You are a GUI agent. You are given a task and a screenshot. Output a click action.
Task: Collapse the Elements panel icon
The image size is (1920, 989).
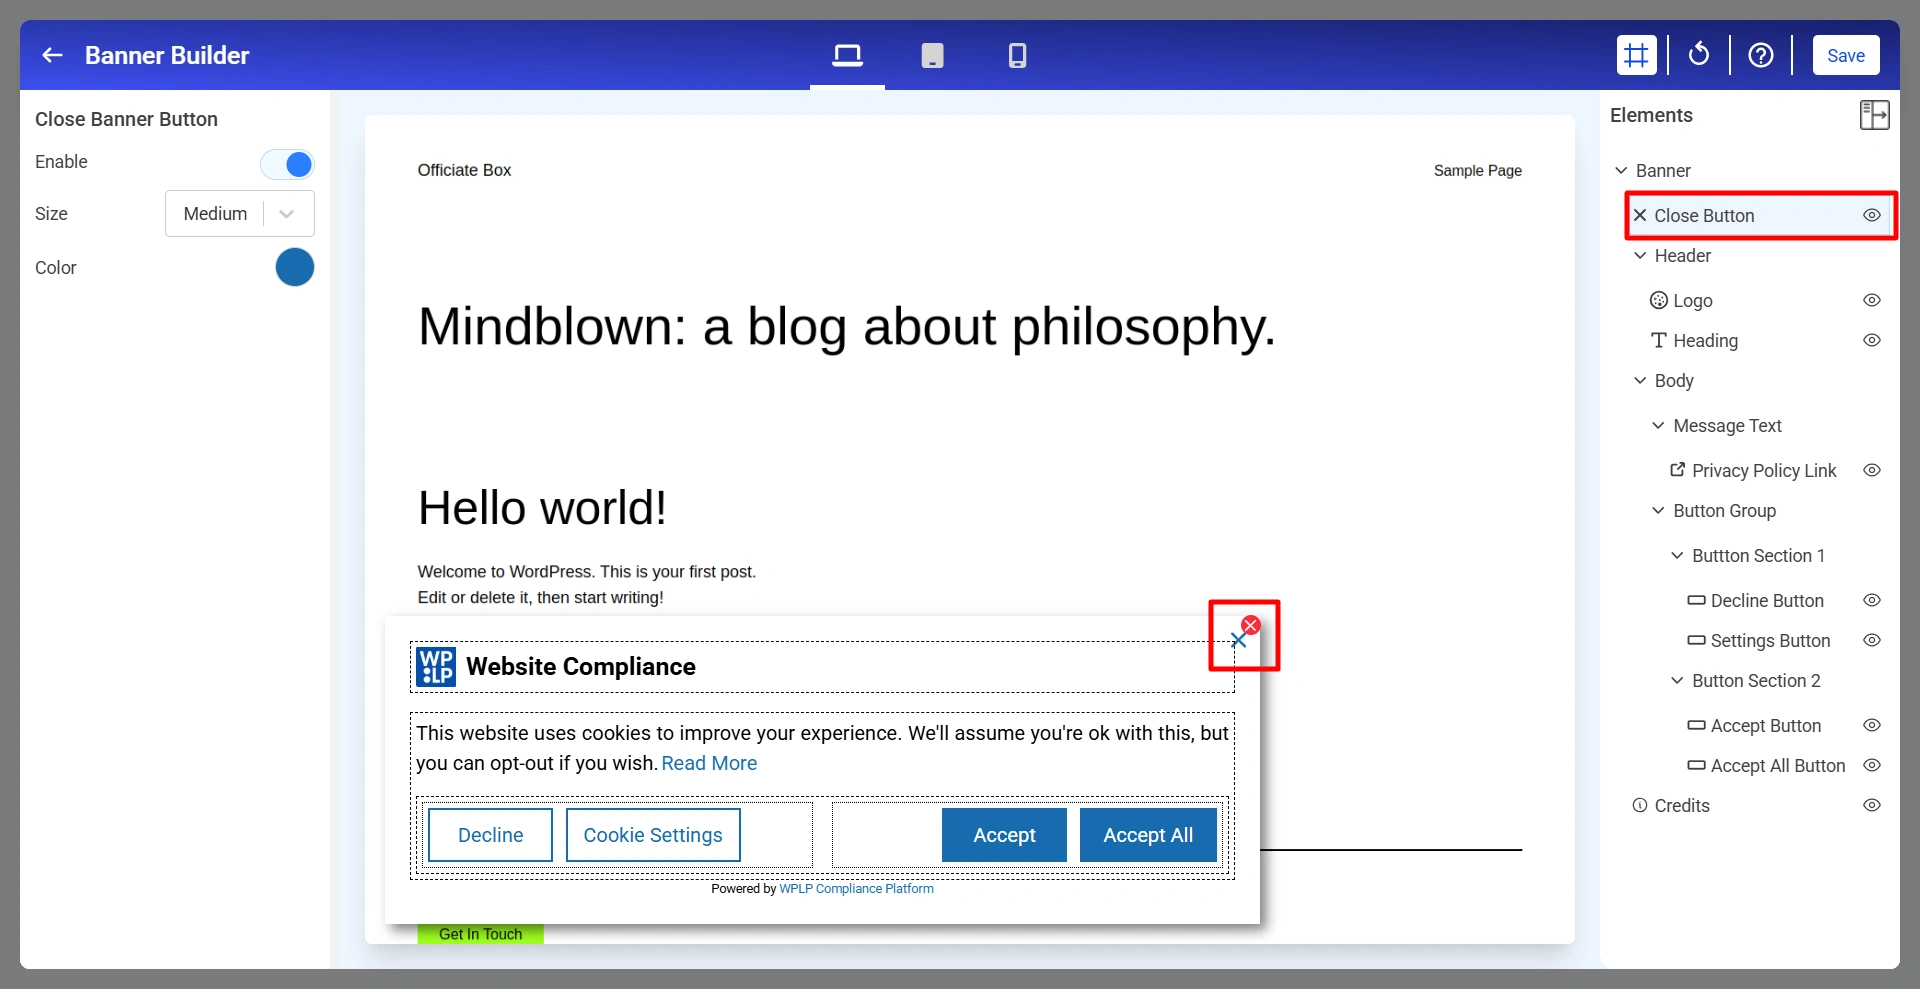click(1874, 115)
